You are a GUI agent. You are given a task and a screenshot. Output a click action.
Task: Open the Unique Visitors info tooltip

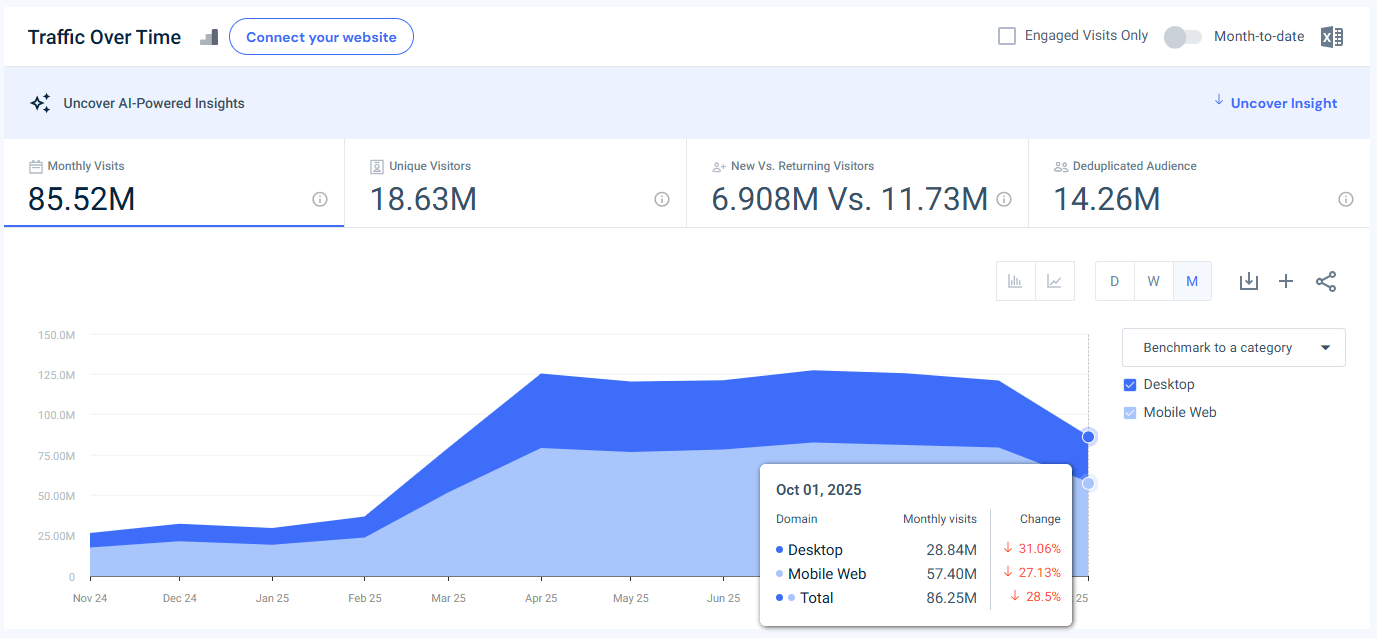(661, 200)
